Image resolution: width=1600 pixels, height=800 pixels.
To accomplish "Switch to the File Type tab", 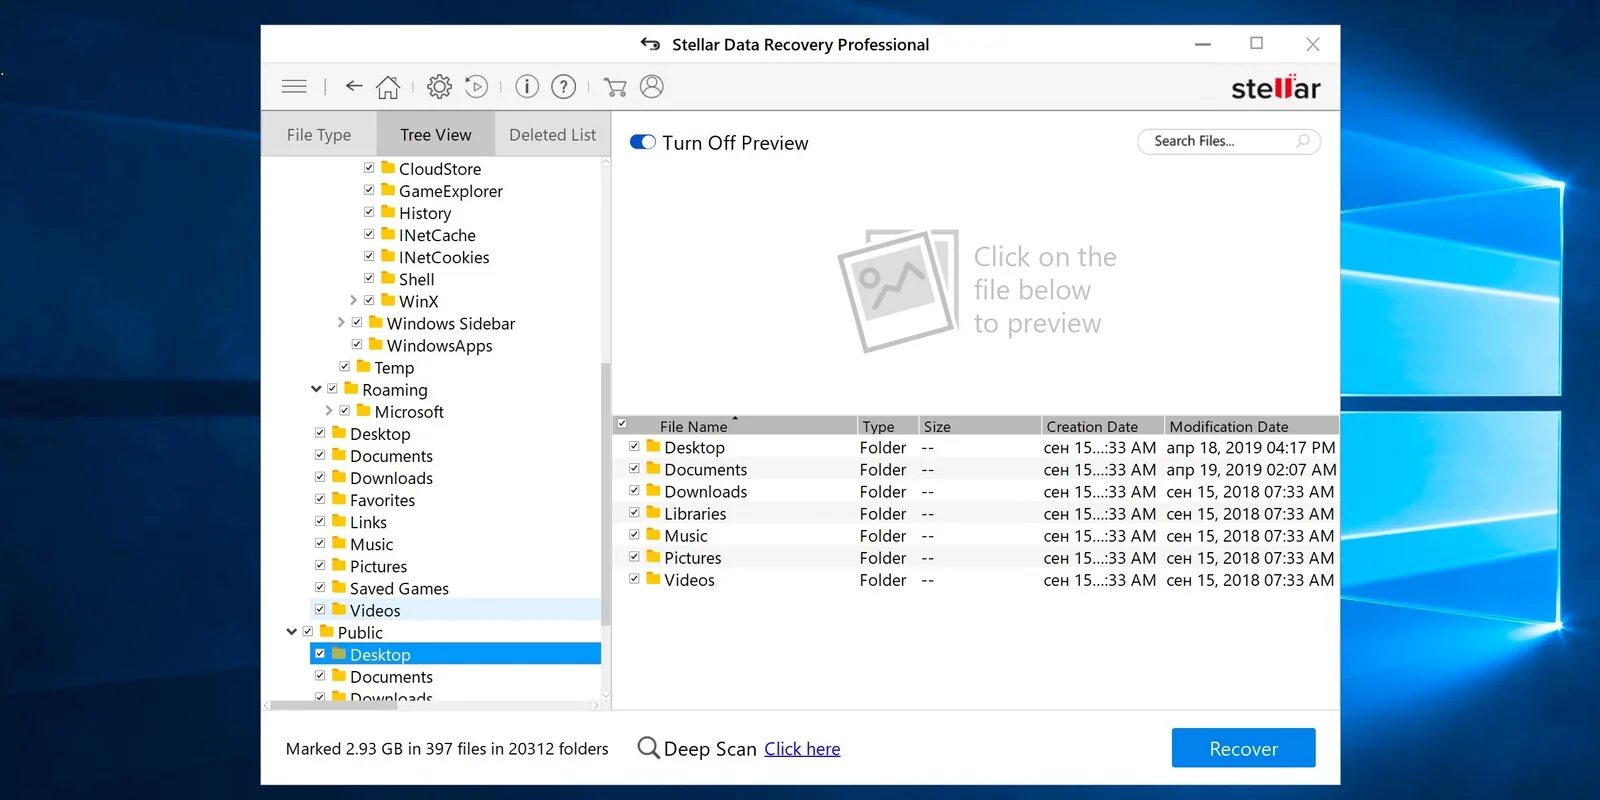I will 319,134.
